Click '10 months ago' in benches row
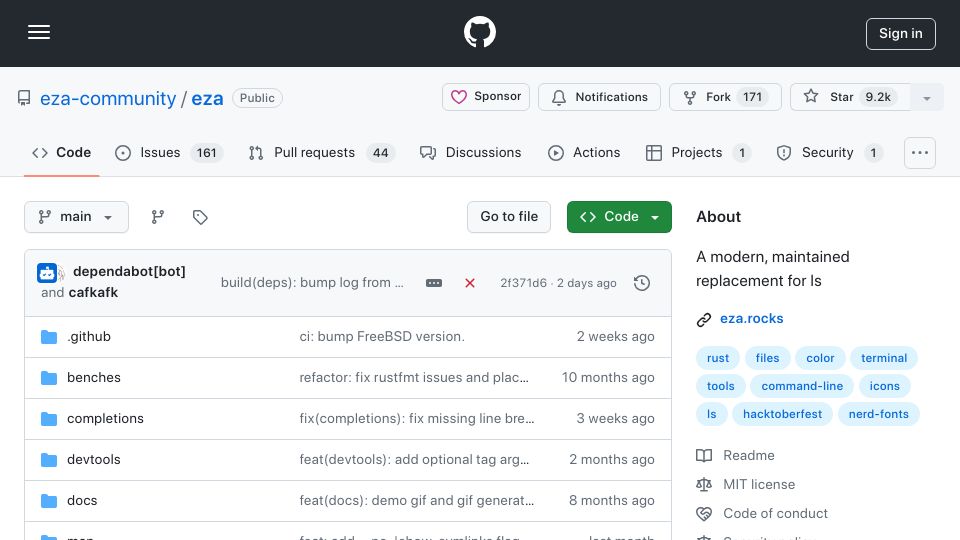Viewport: 960px width, 540px height. pyautogui.click(x=608, y=377)
